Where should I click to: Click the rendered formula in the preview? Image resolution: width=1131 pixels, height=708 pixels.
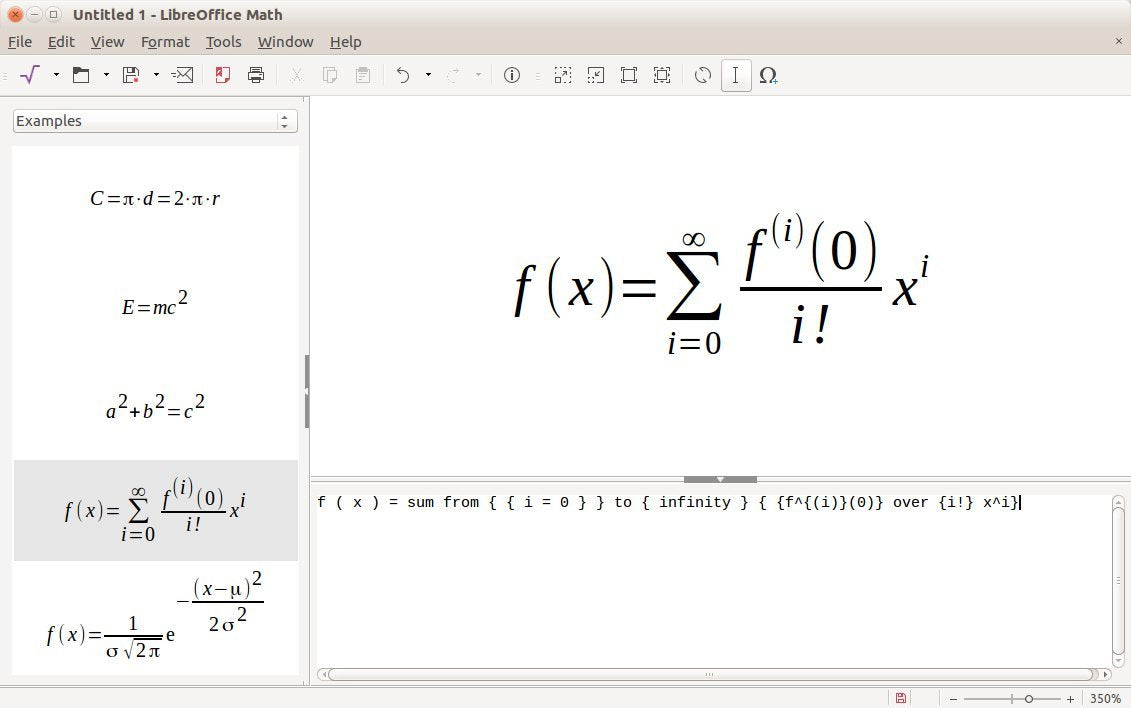(x=721, y=285)
